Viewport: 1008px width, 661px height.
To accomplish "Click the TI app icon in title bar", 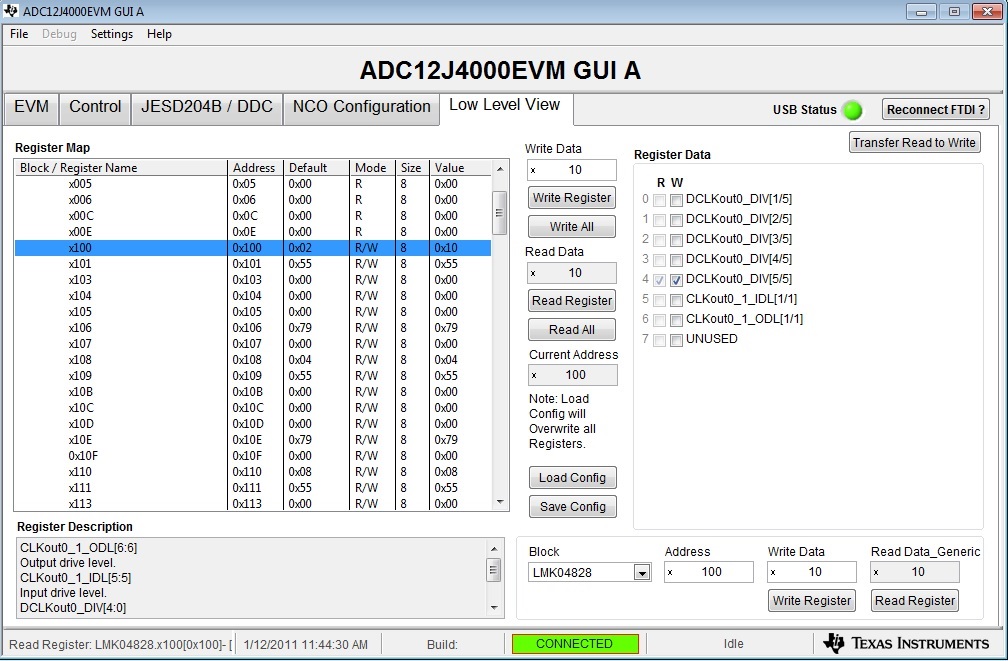I will click(10, 11).
